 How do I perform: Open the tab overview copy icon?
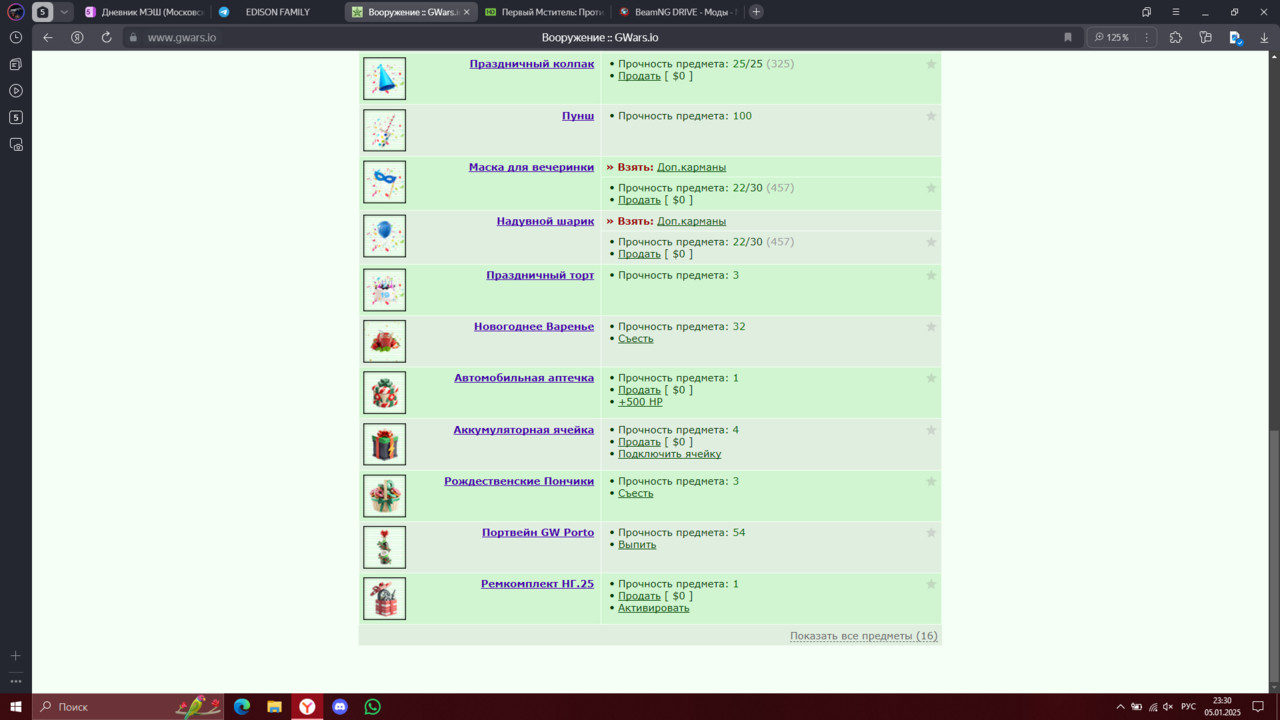(1147, 12)
